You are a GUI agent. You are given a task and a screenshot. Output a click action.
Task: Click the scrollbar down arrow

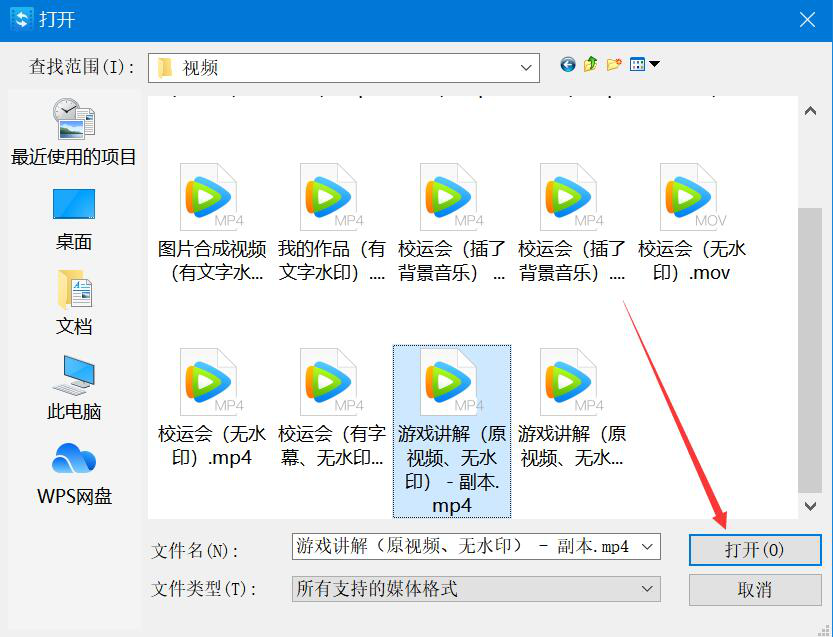click(810, 508)
